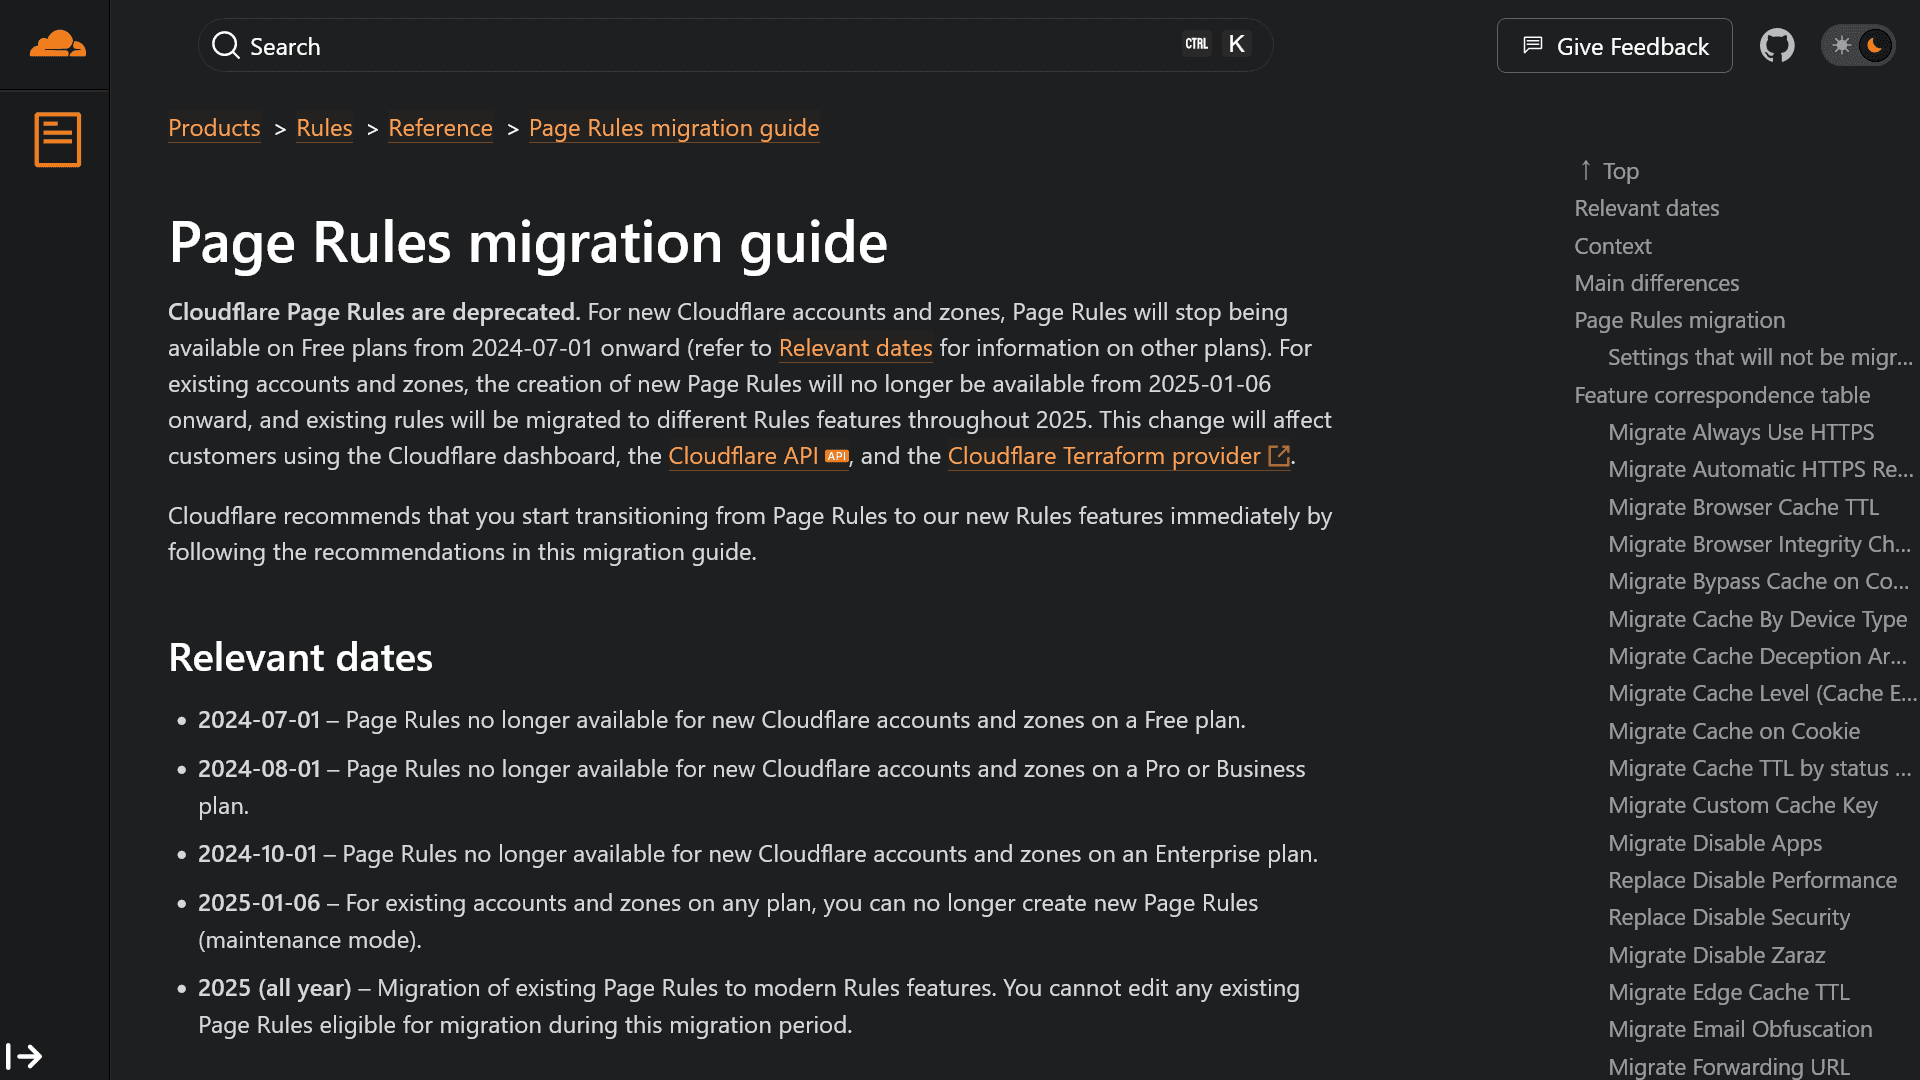Follow the Relevant dates inline link

pos(855,348)
